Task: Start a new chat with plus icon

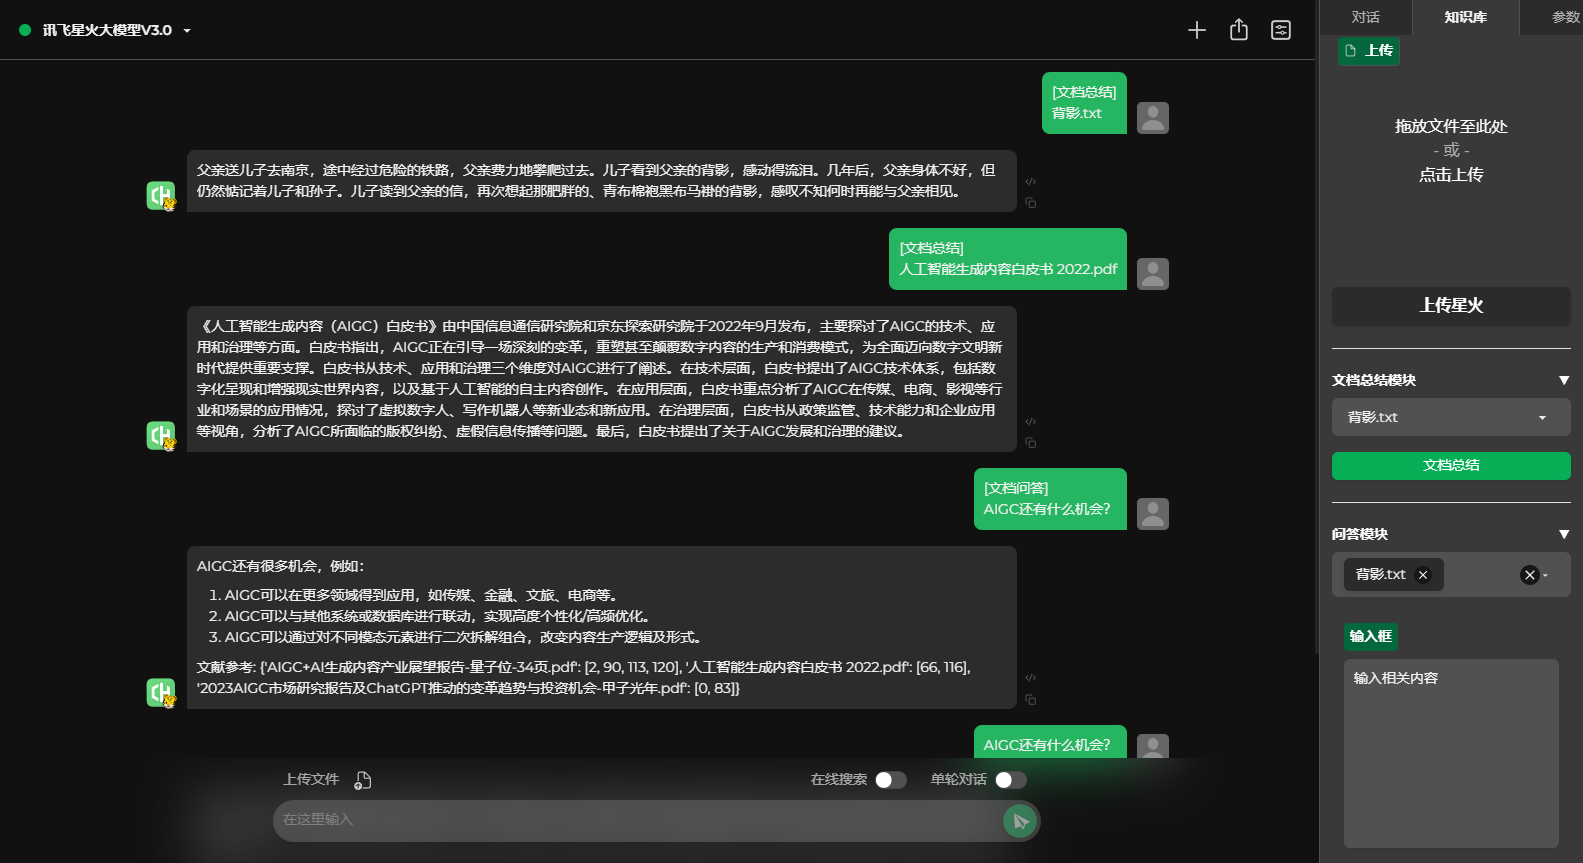Action: 1196,30
